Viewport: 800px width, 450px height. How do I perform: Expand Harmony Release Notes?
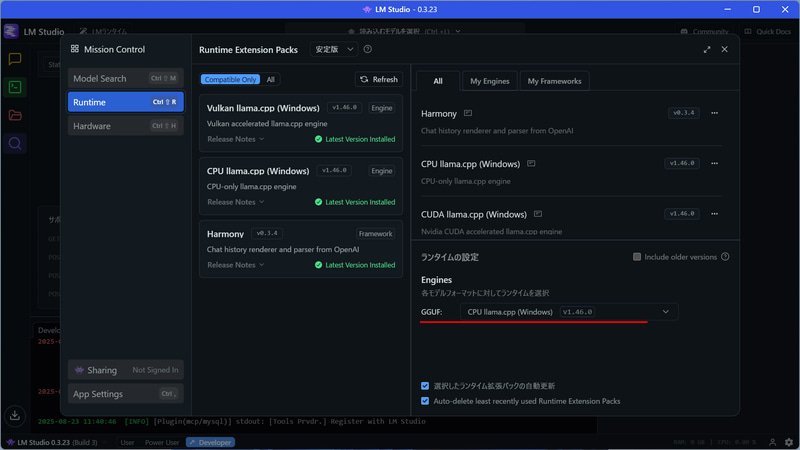236,265
